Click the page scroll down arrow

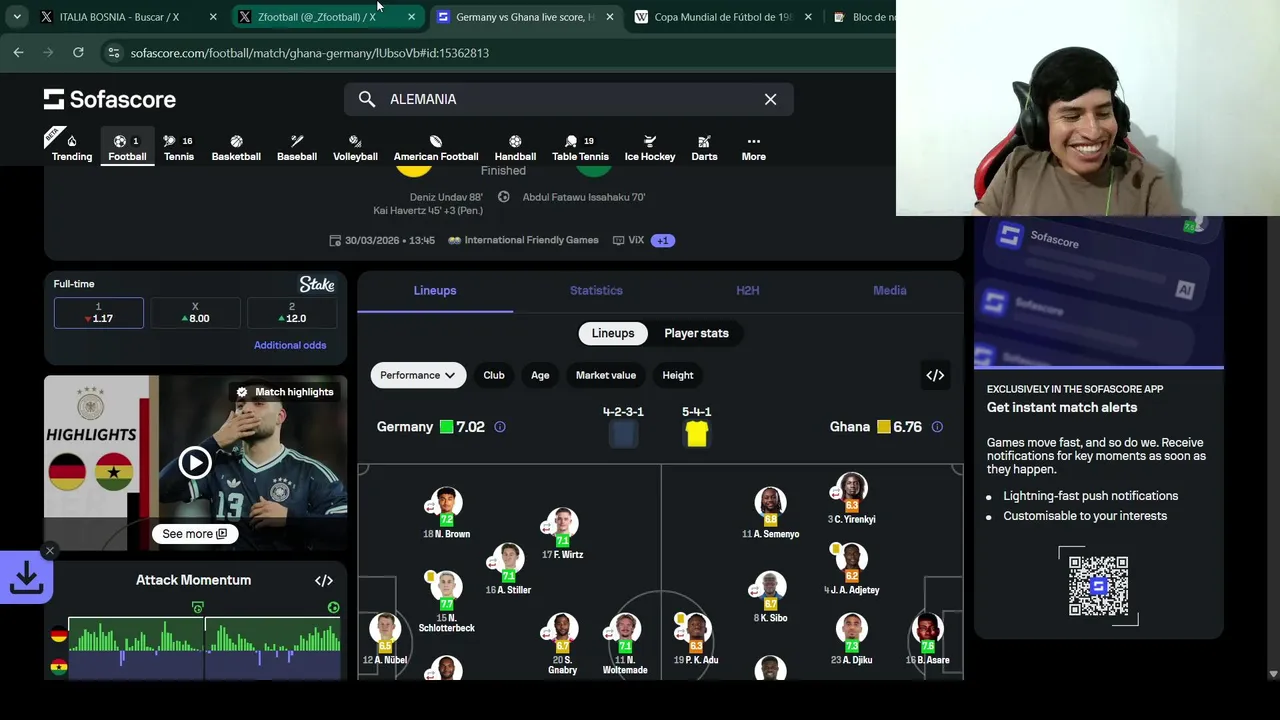coord(1272,675)
